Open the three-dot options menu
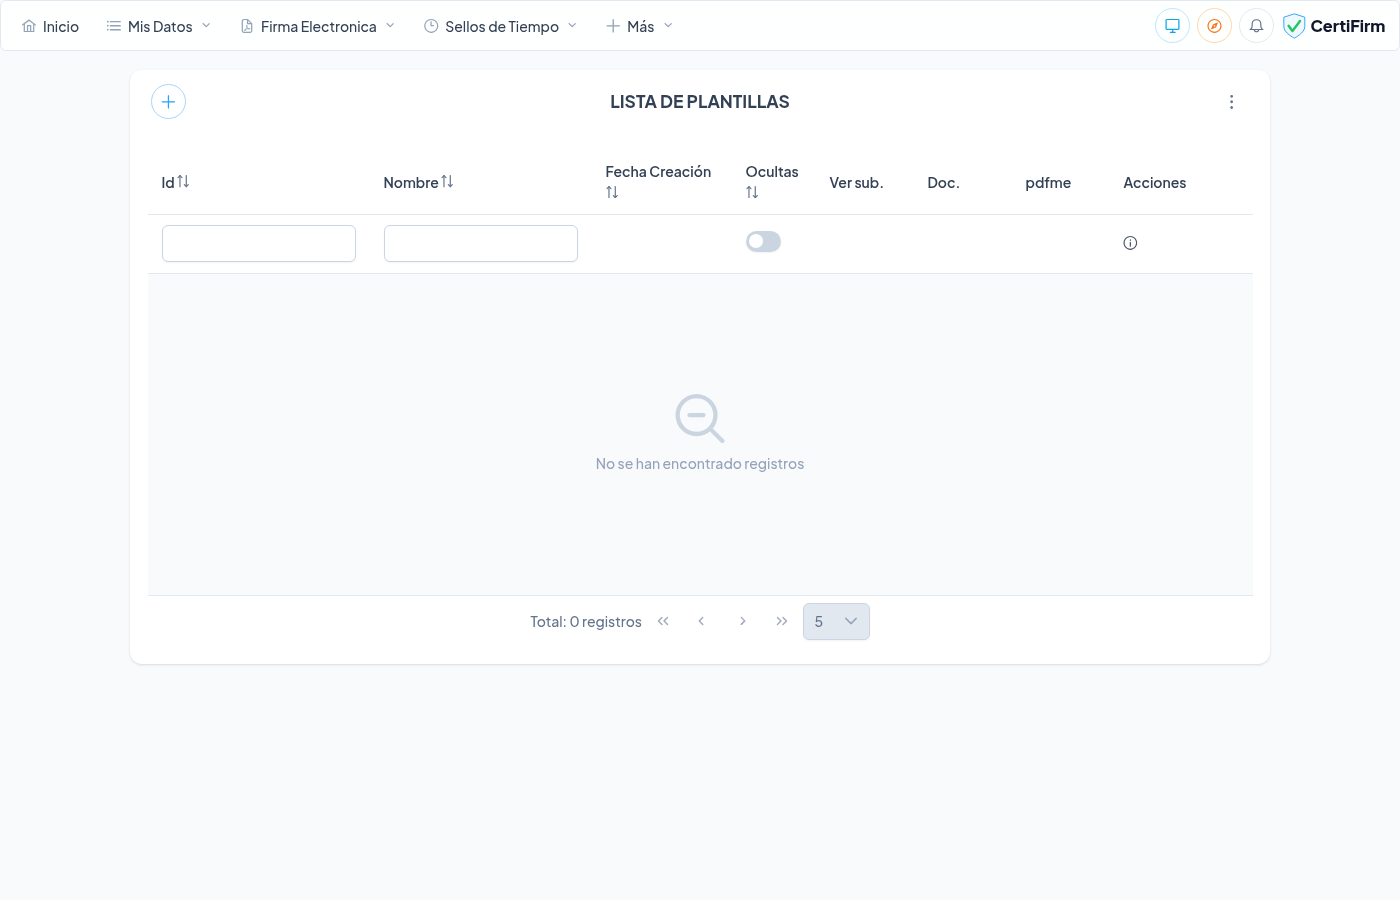Image resolution: width=1400 pixels, height=900 pixels. pos(1231,102)
